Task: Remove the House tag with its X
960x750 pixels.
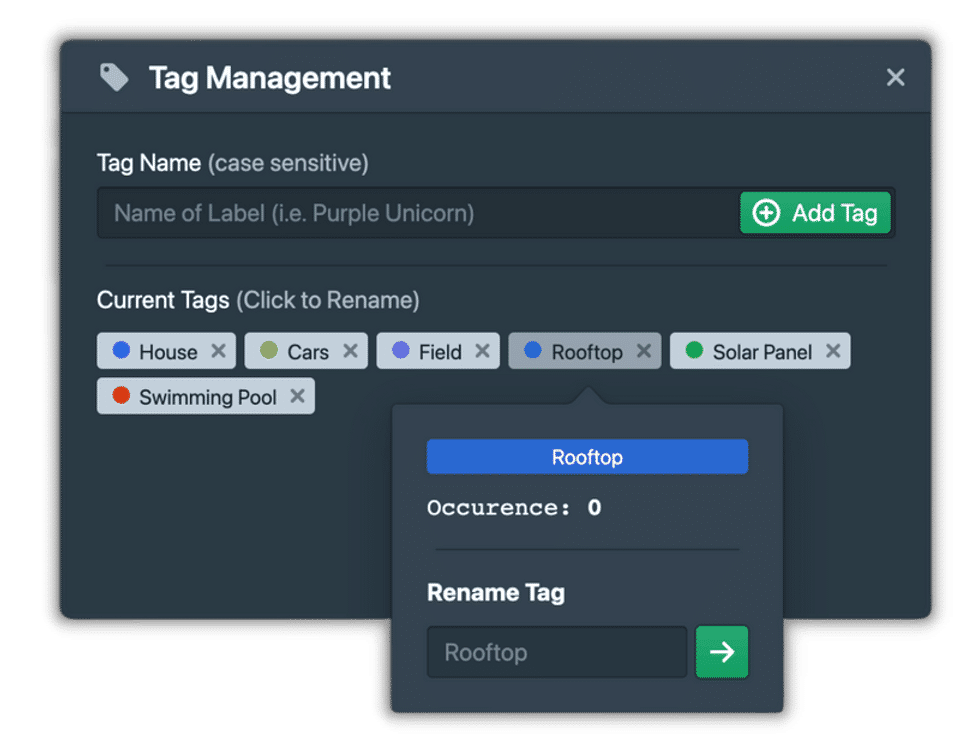Action: click(x=219, y=351)
